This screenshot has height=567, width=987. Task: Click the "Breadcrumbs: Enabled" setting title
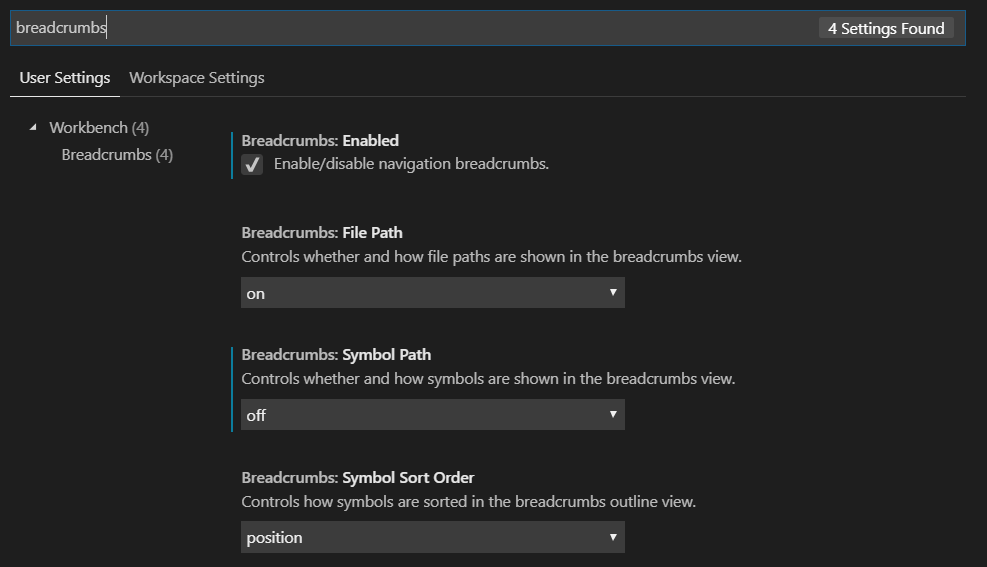click(320, 141)
